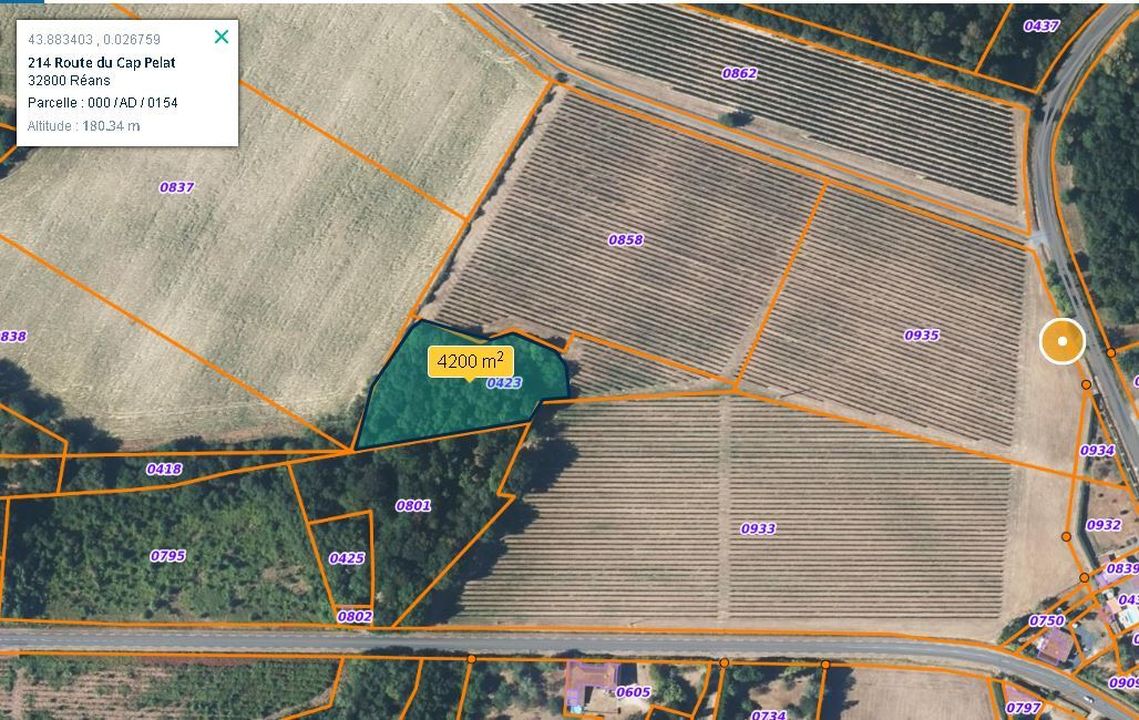Select the small parcel 0425
Screen dimensions: 1139x720
346,558
